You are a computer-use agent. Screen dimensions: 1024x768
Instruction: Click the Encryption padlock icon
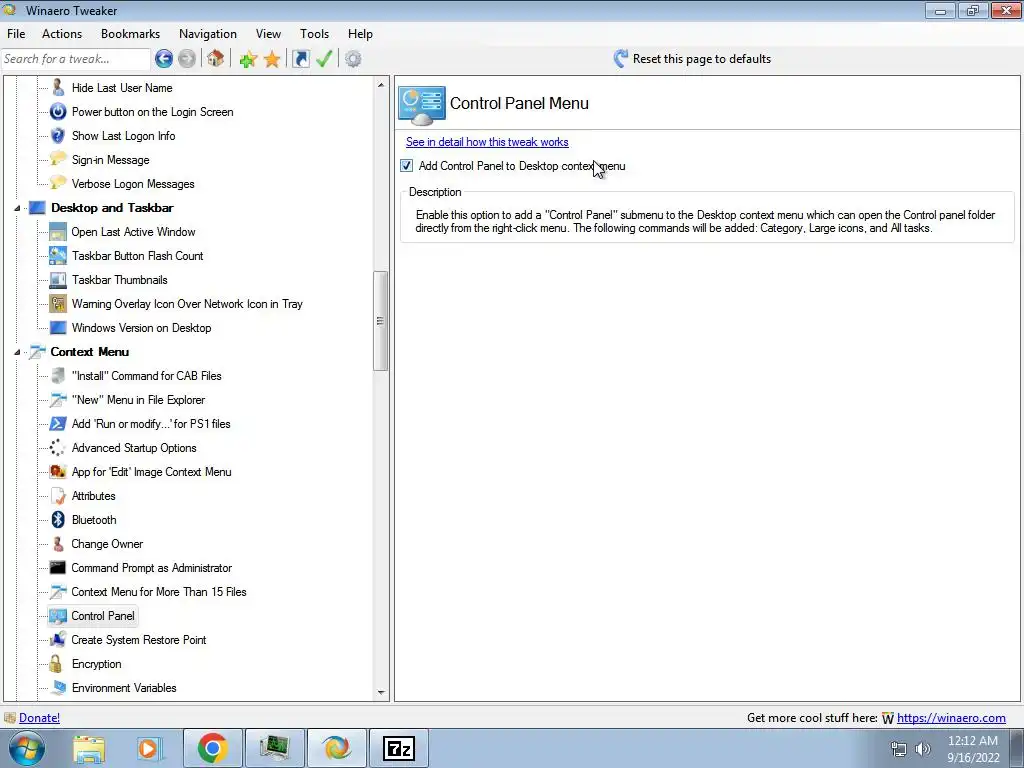(57, 664)
